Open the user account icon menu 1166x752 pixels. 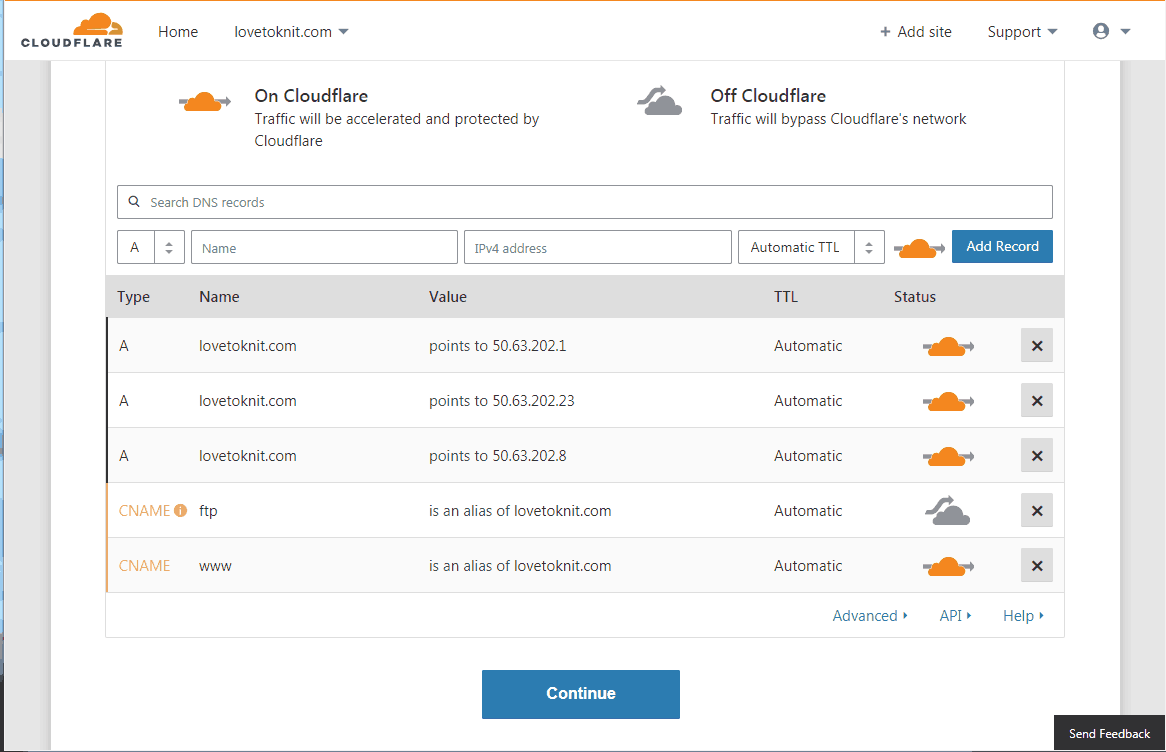point(1111,31)
